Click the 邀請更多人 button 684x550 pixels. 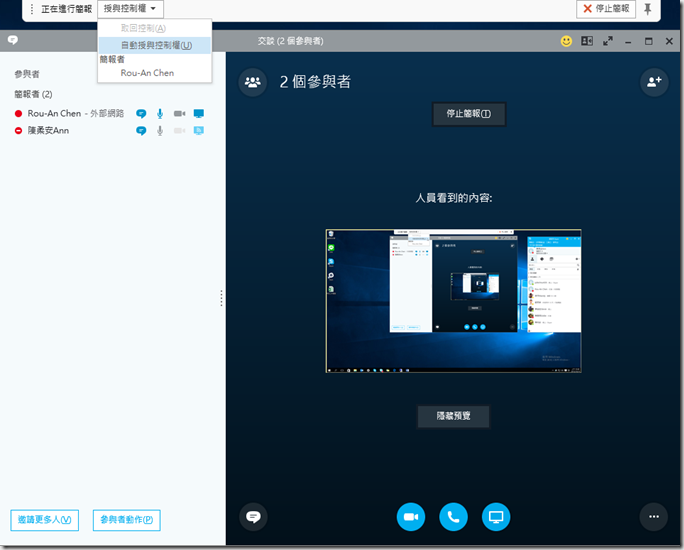point(45,520)
